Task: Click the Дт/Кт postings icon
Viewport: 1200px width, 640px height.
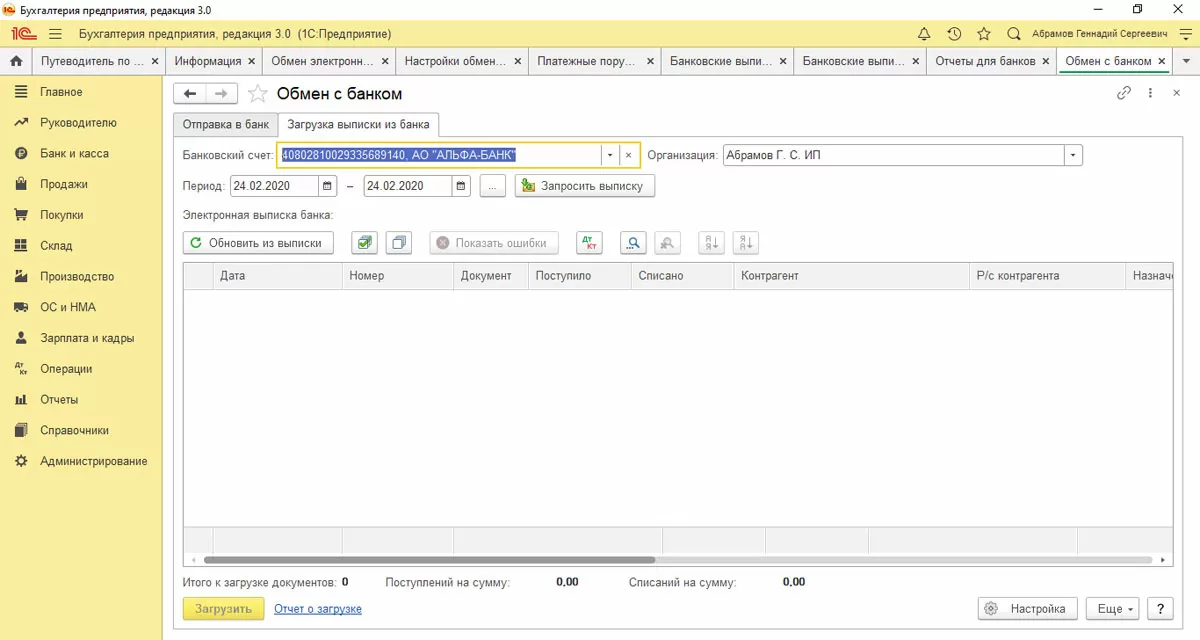Action: 590,243
